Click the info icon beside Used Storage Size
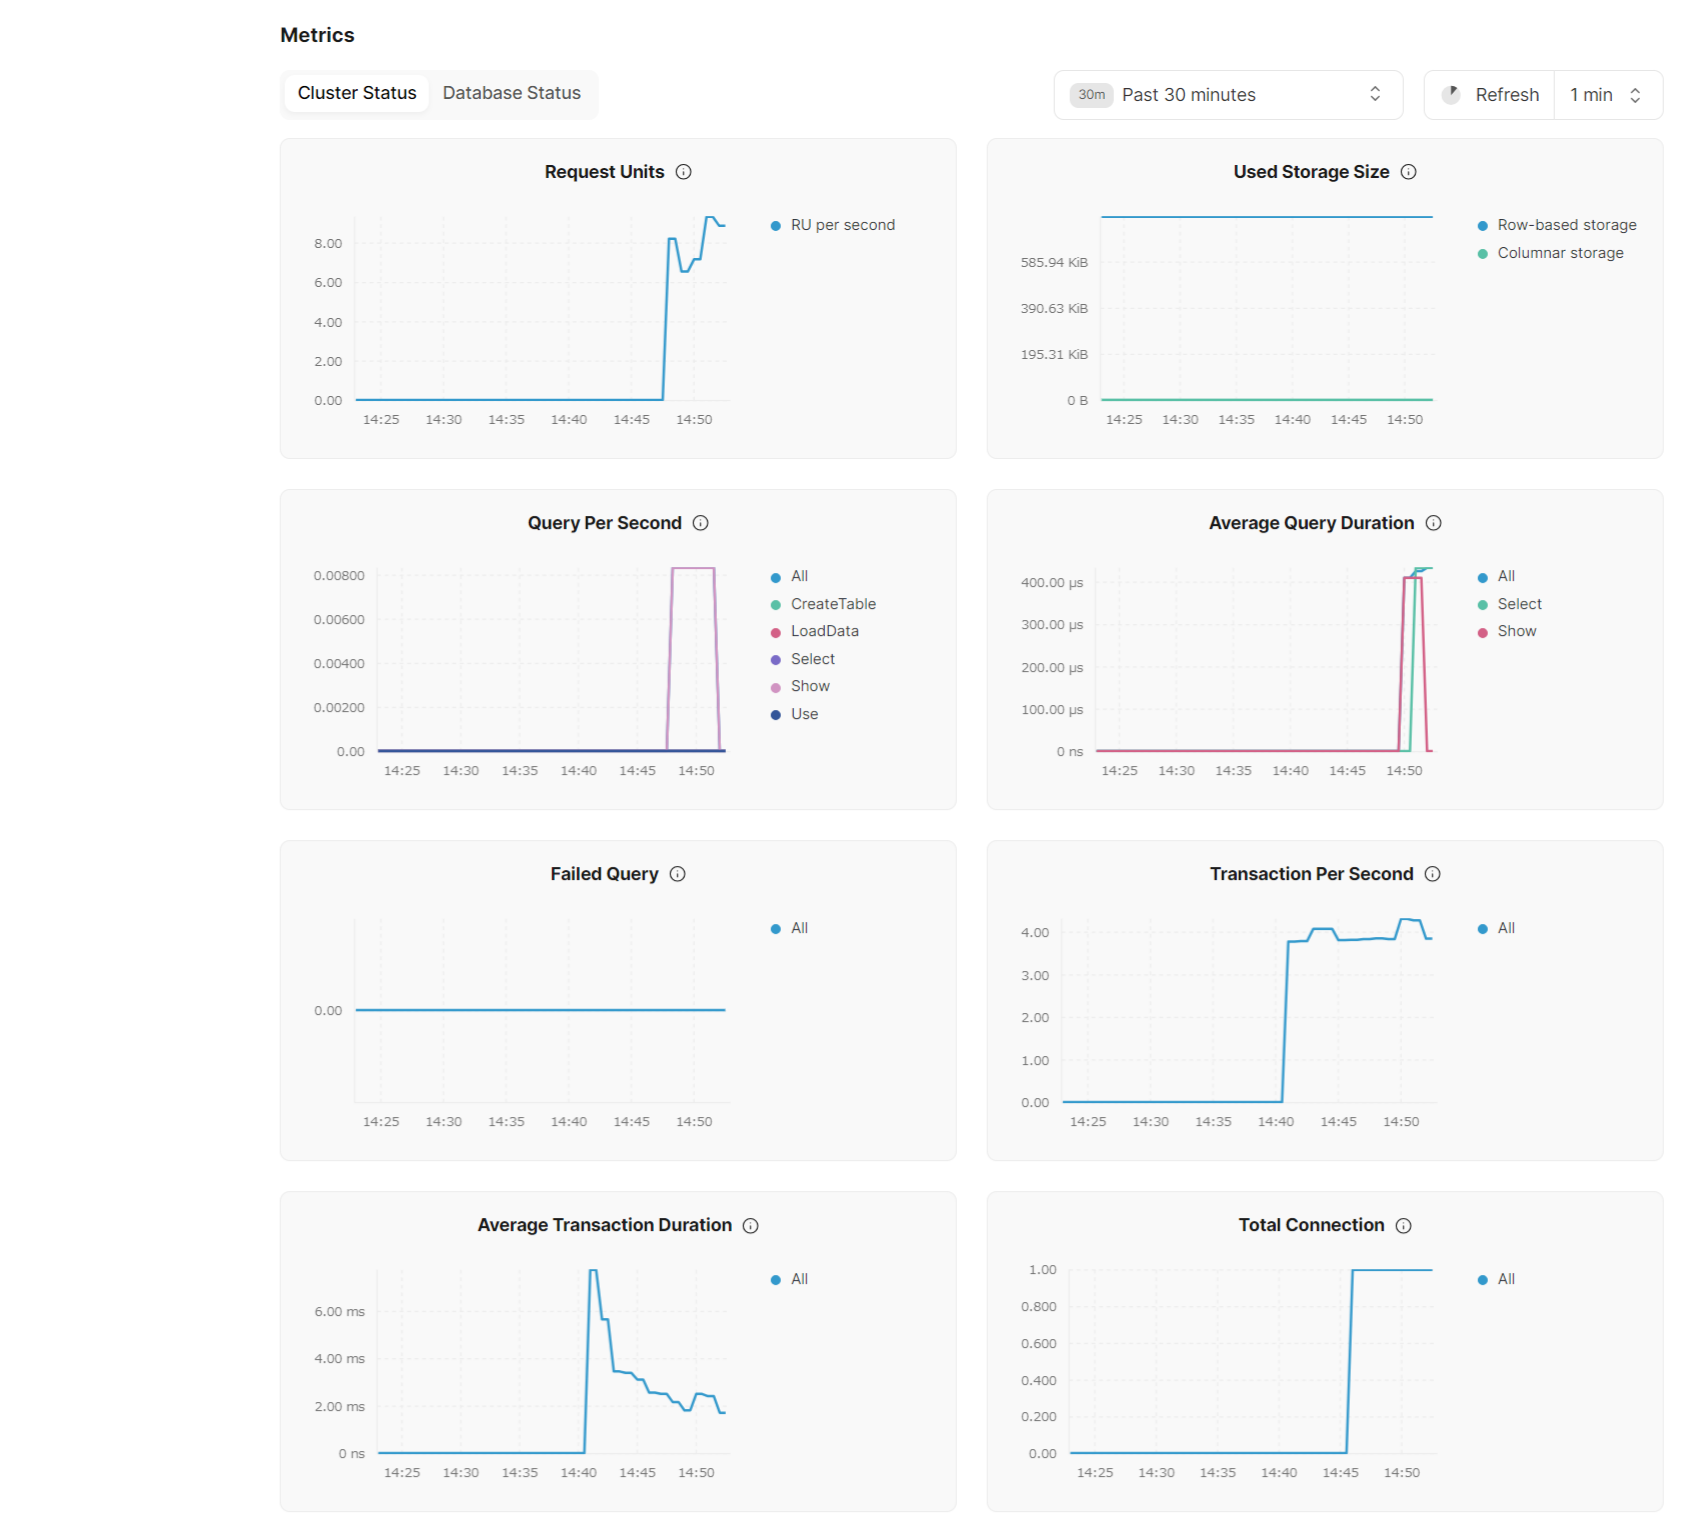 [1408, 172]
